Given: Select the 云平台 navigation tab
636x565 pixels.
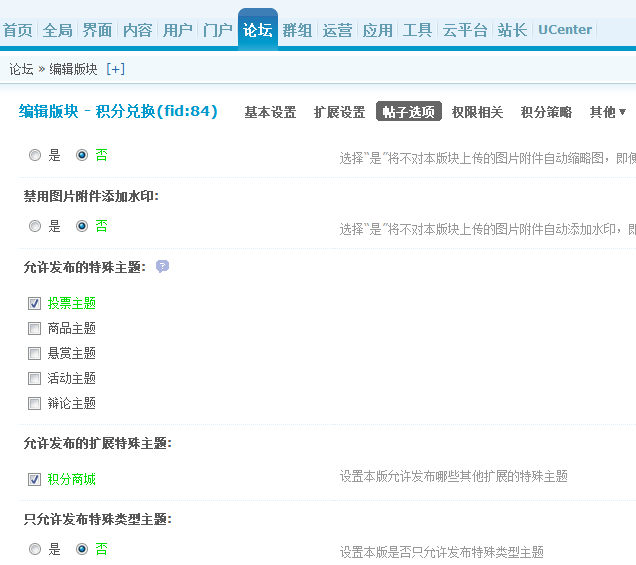Looking at the screenshot, I should pyautogui.click(x=465, y=30).
